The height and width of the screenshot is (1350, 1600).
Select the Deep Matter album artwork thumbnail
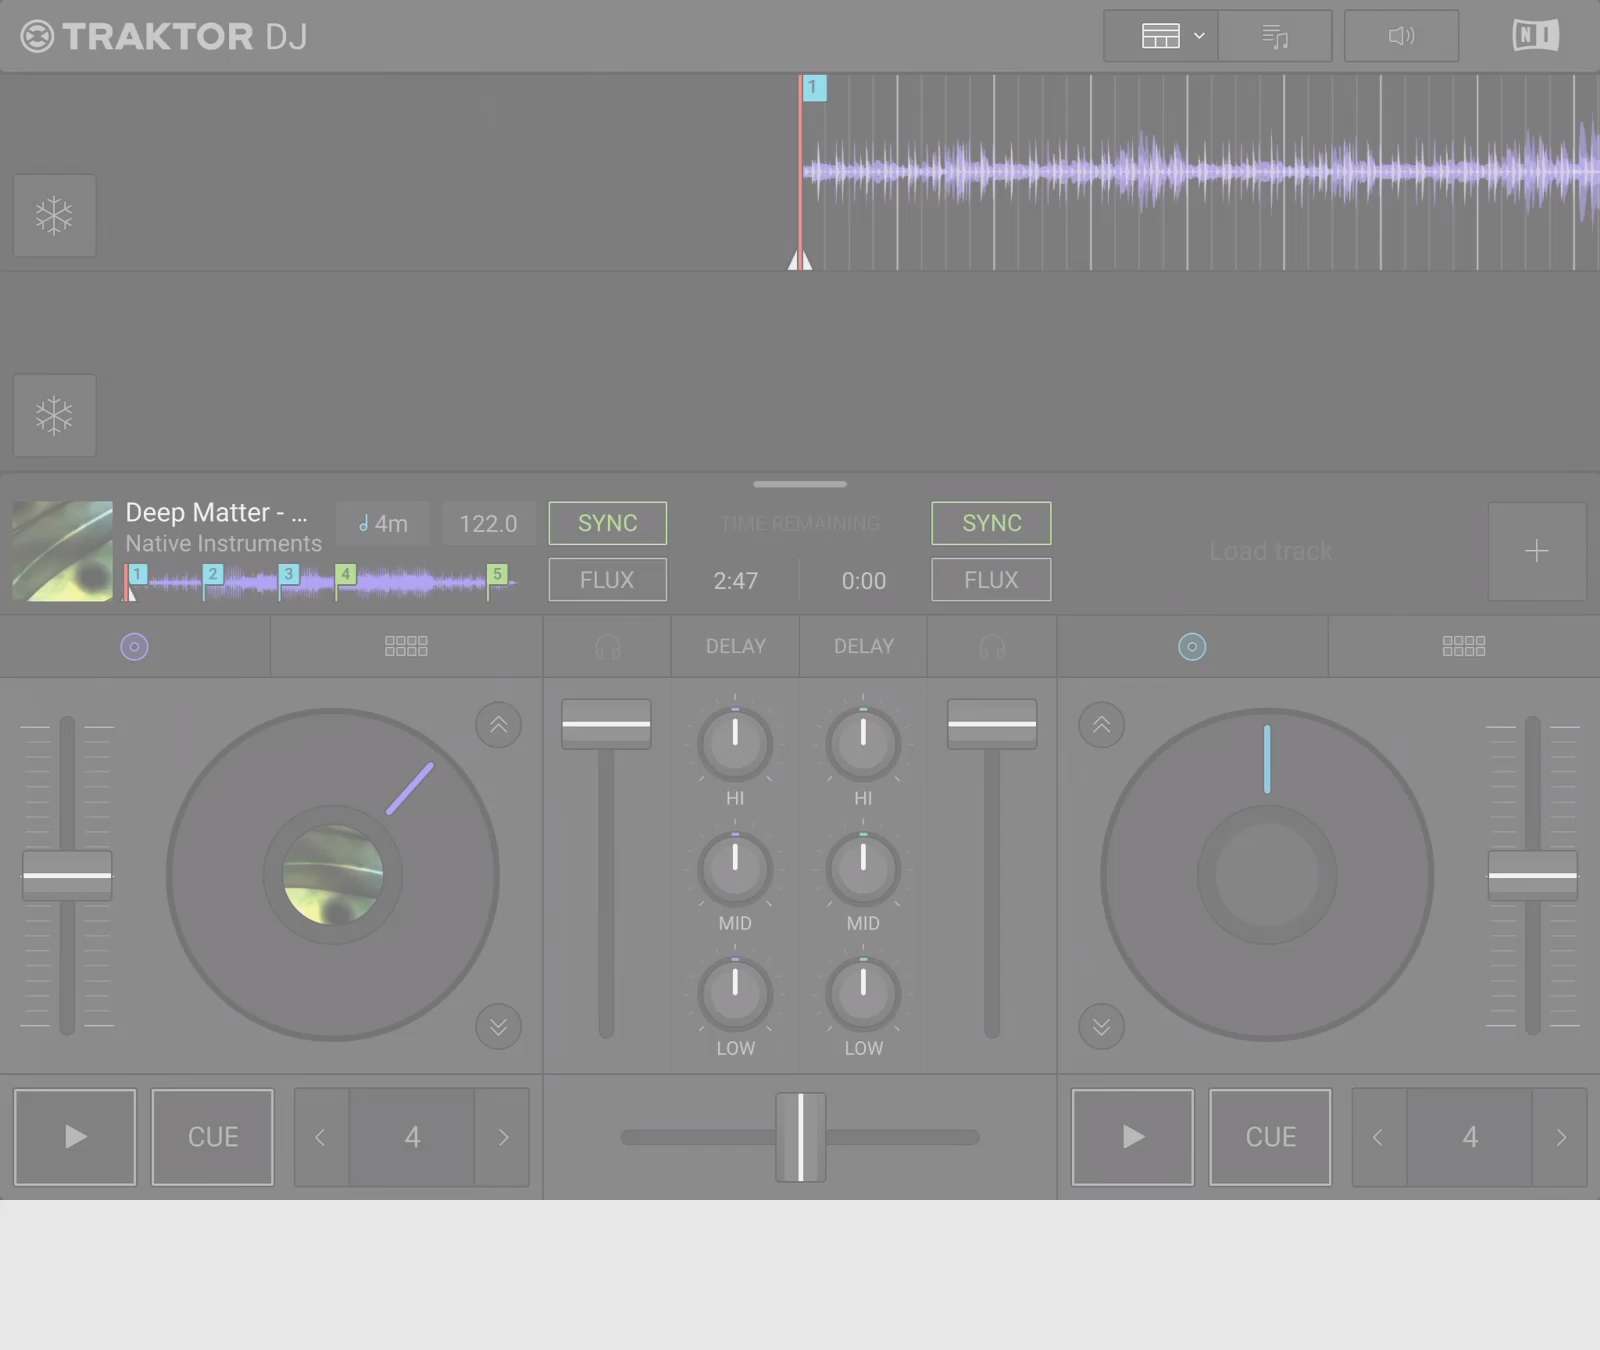(62, 551)
